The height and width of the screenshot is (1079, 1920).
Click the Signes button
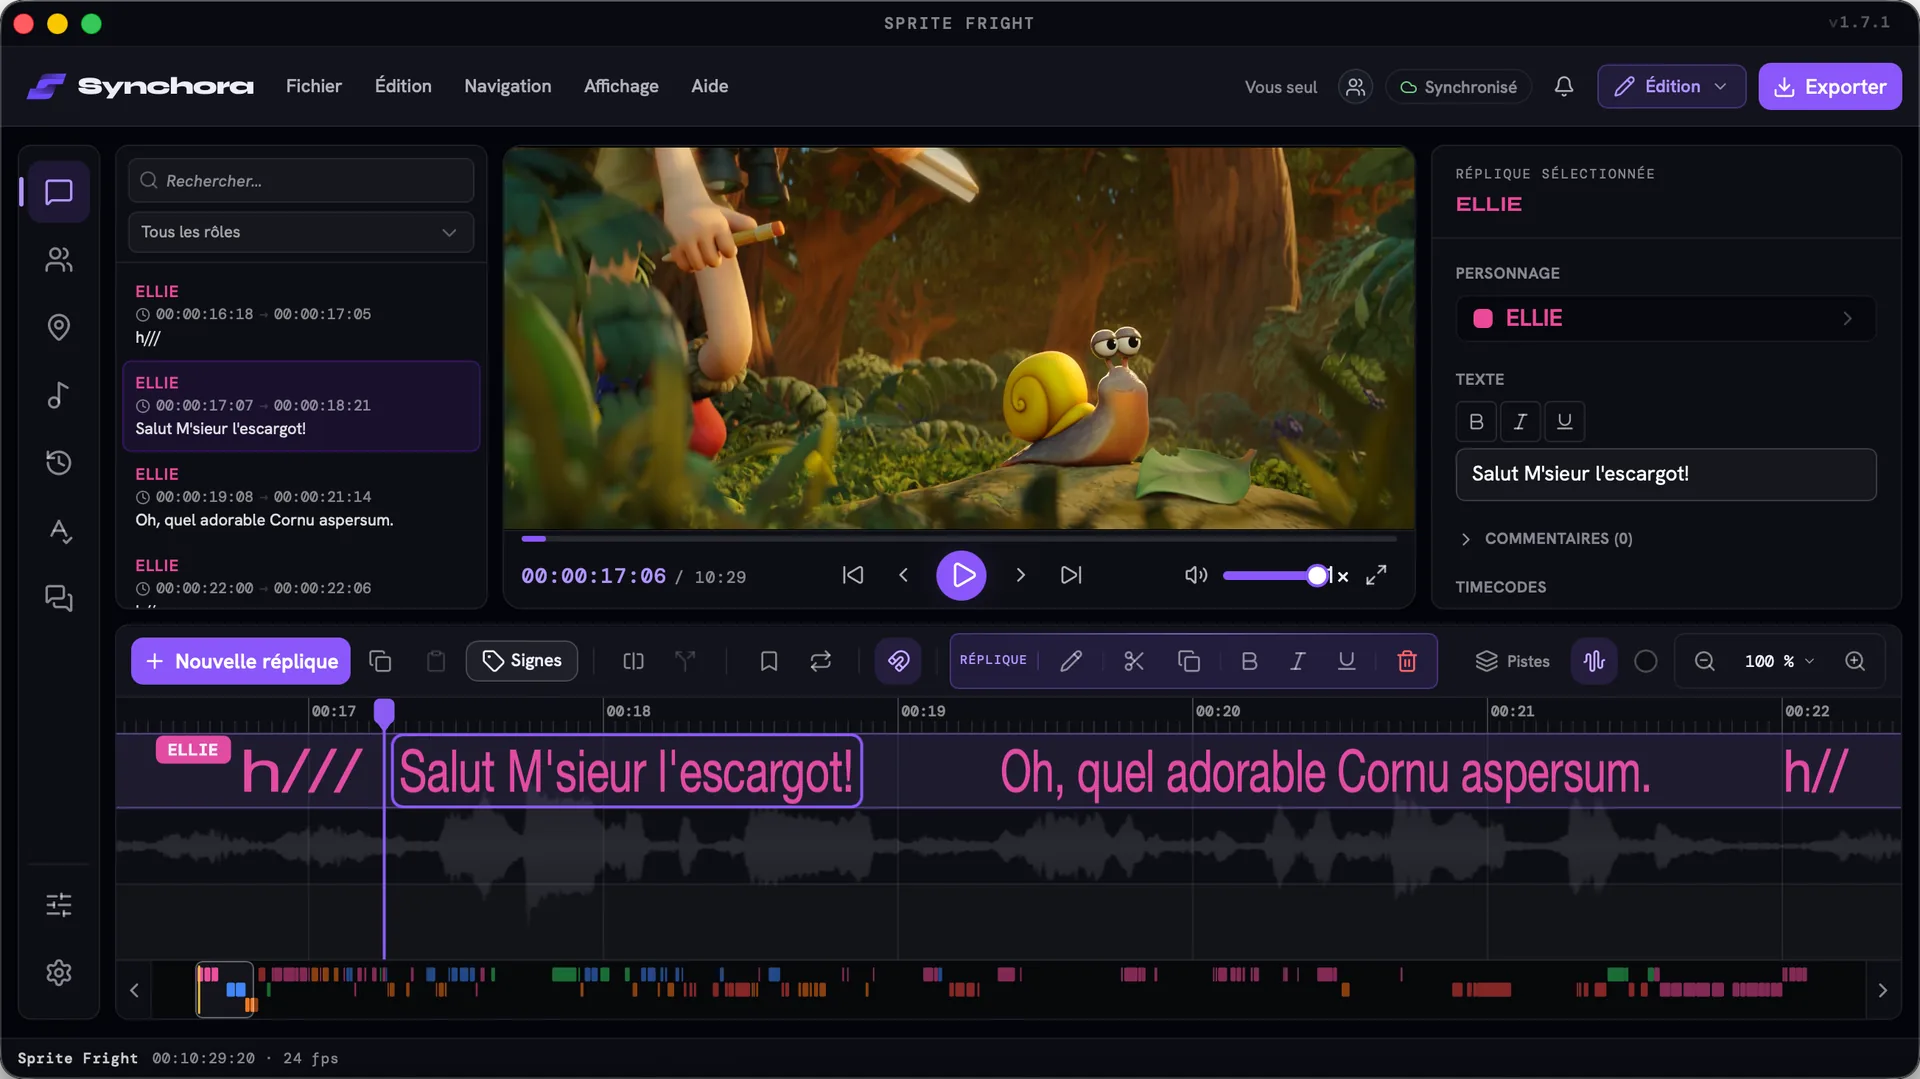(522, 661)
